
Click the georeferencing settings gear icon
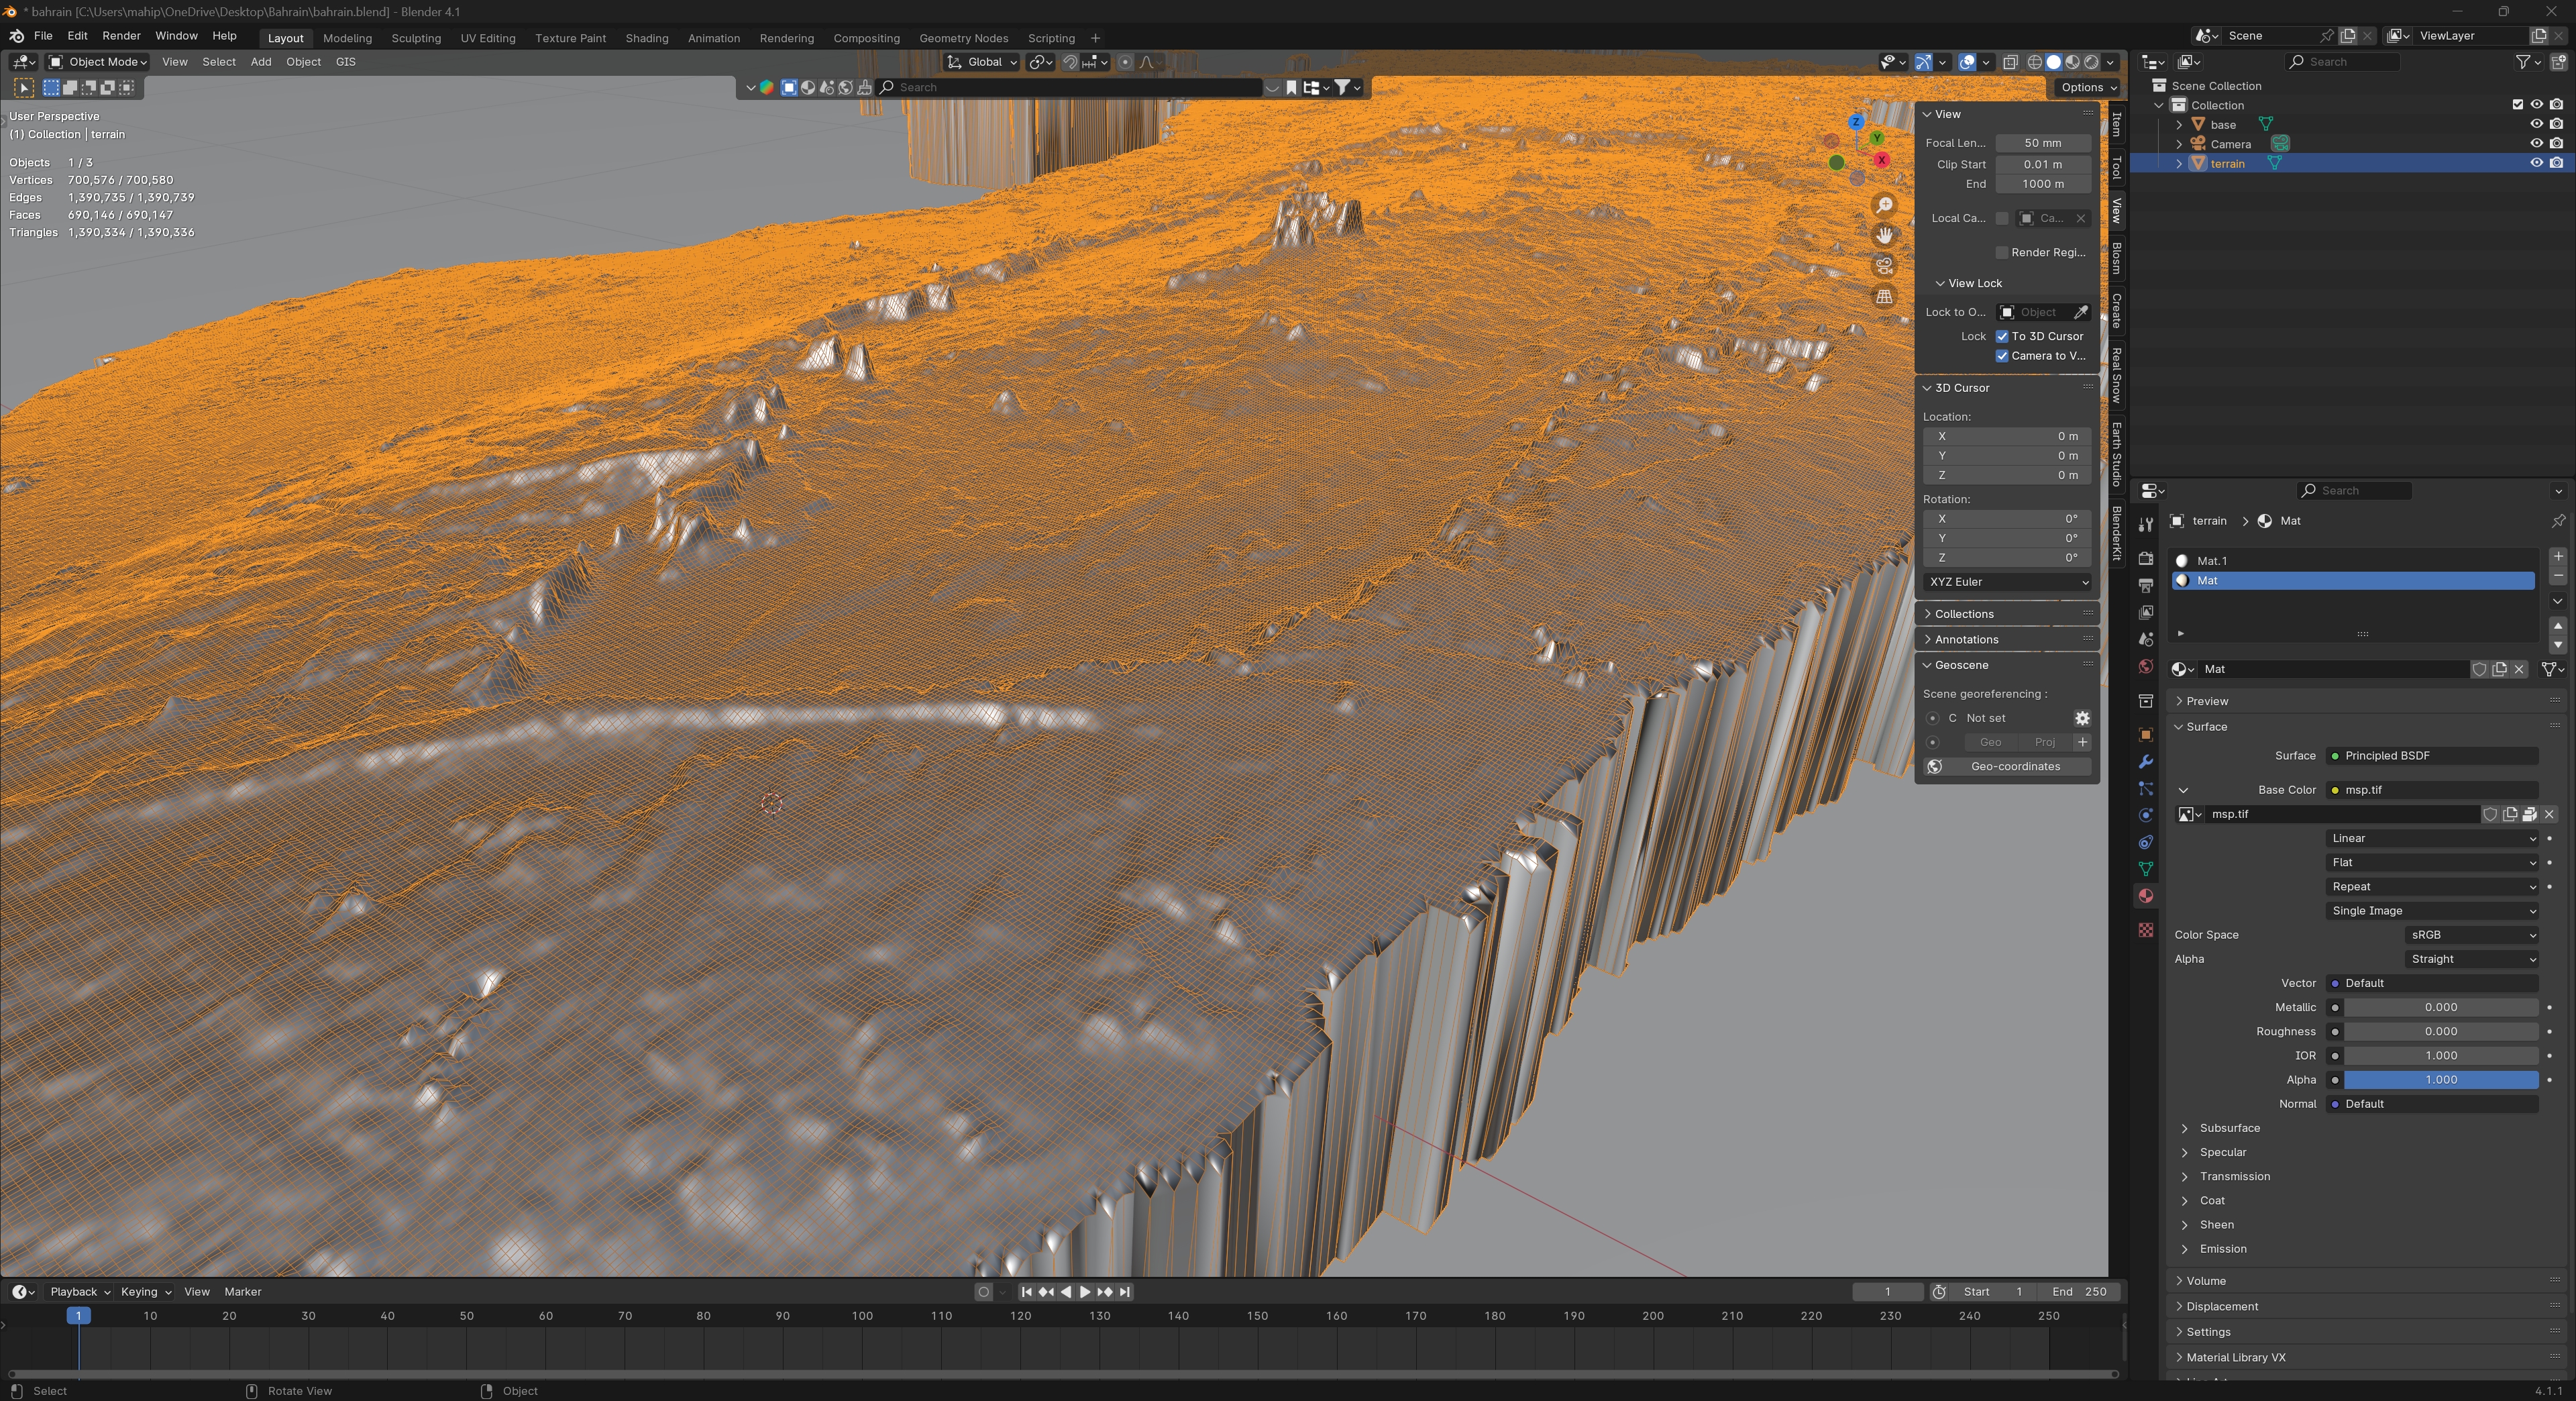point(2082,718)
